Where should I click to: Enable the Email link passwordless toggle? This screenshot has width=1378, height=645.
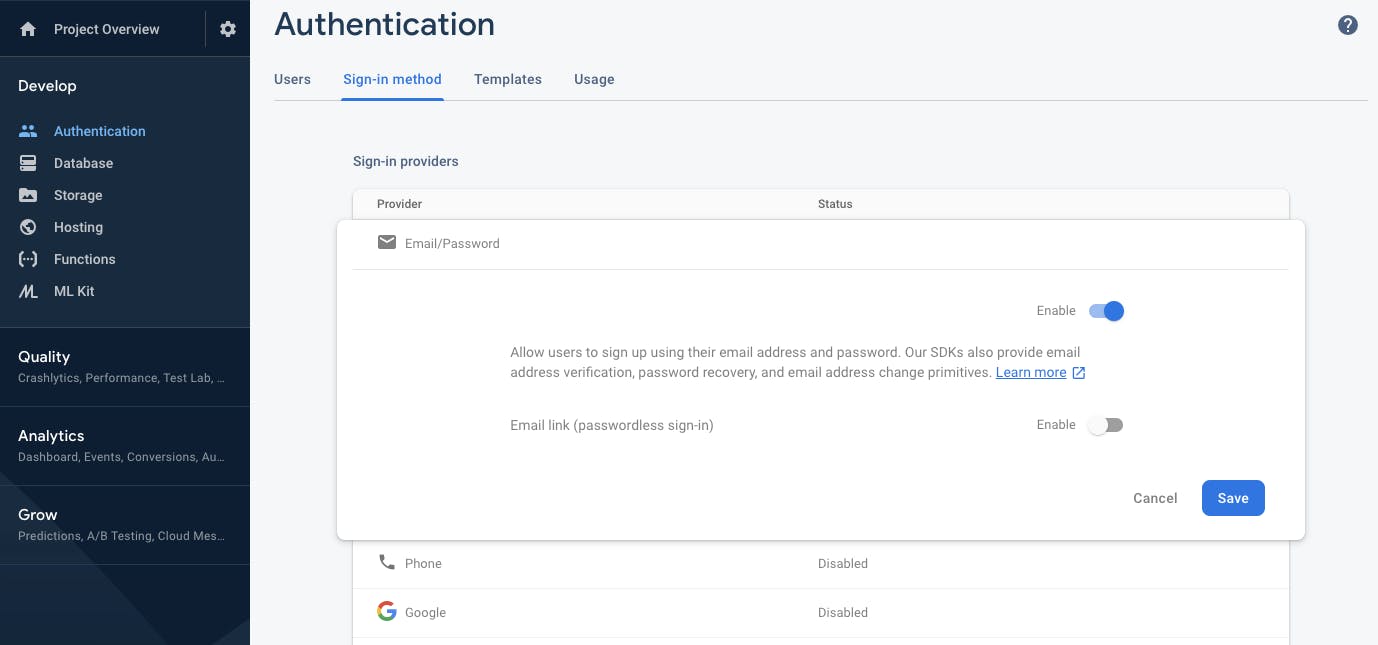point(1106,425)
